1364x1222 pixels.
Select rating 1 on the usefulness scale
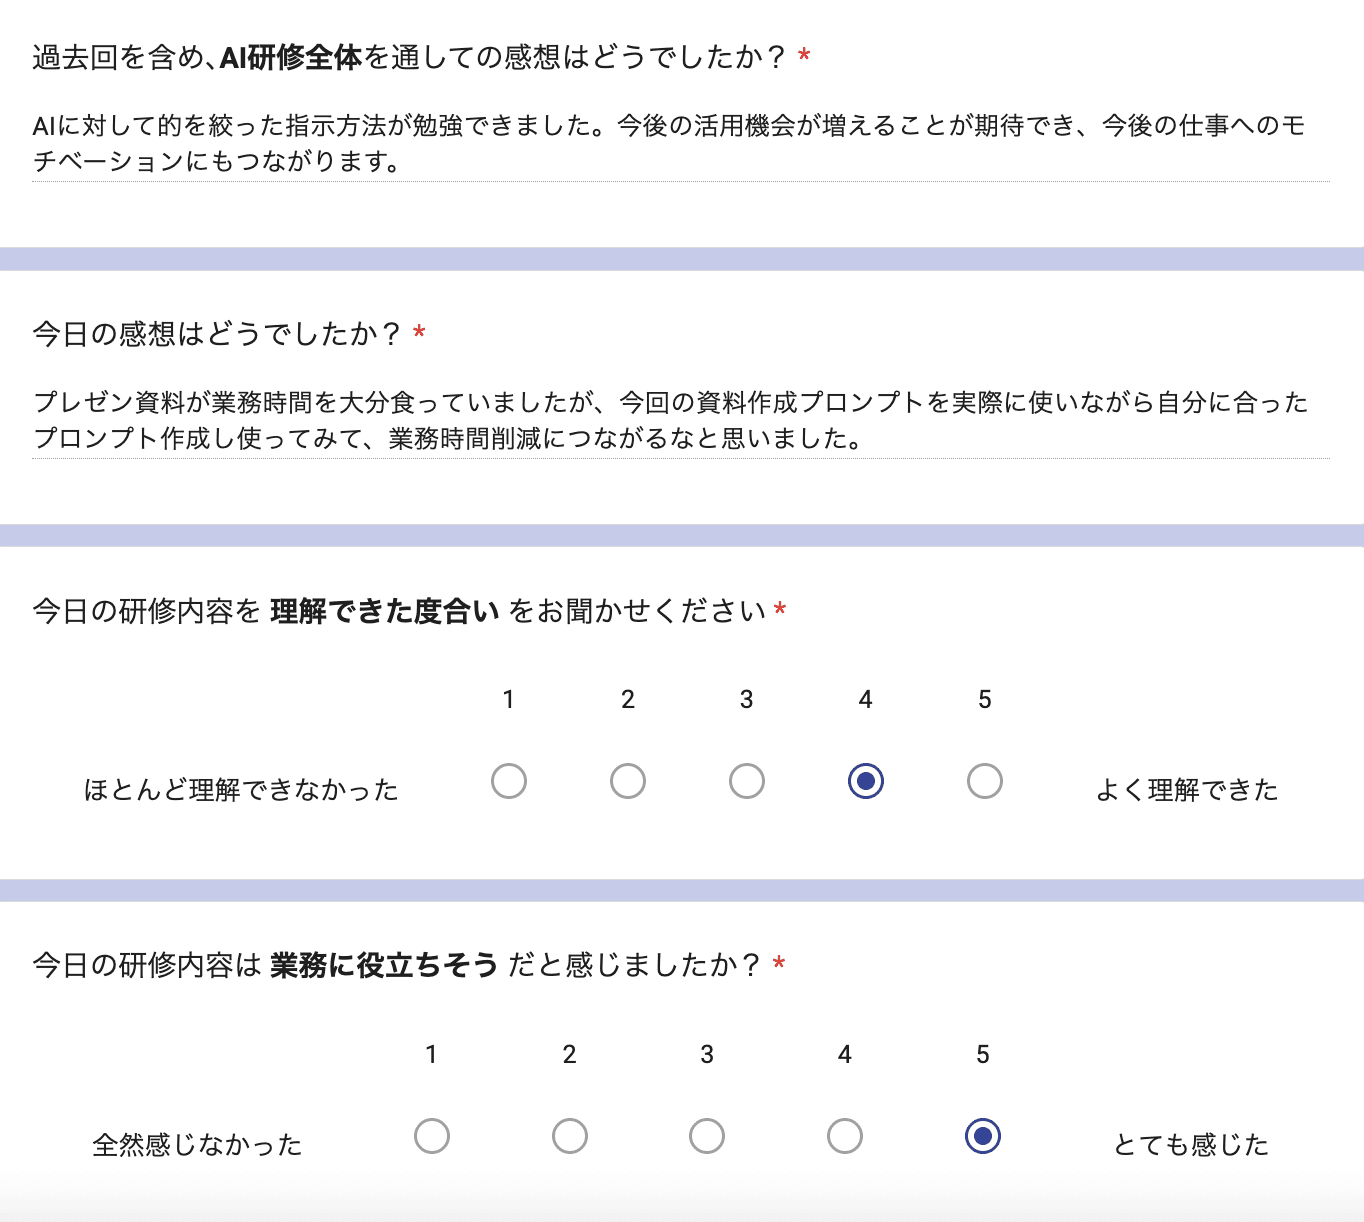[432, 1135]
